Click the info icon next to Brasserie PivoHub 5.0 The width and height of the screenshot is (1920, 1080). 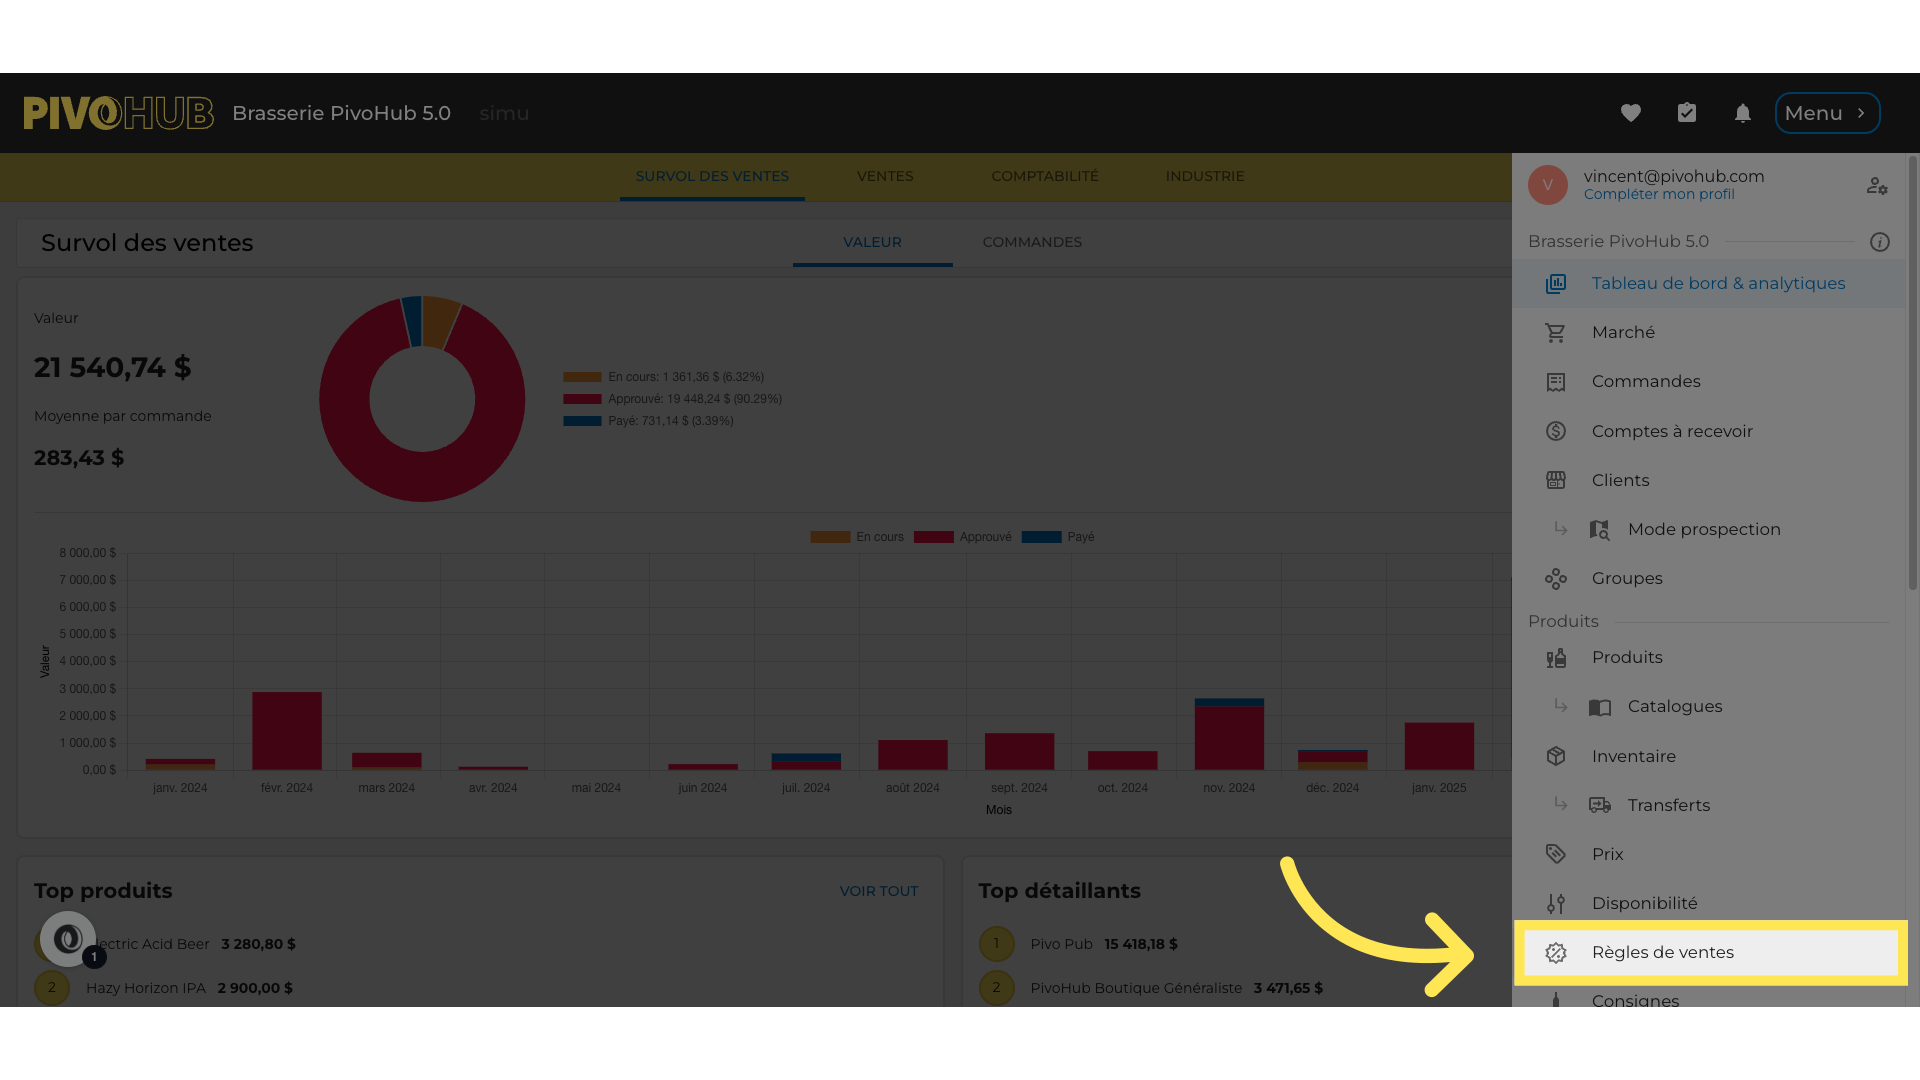[1880, 242]
